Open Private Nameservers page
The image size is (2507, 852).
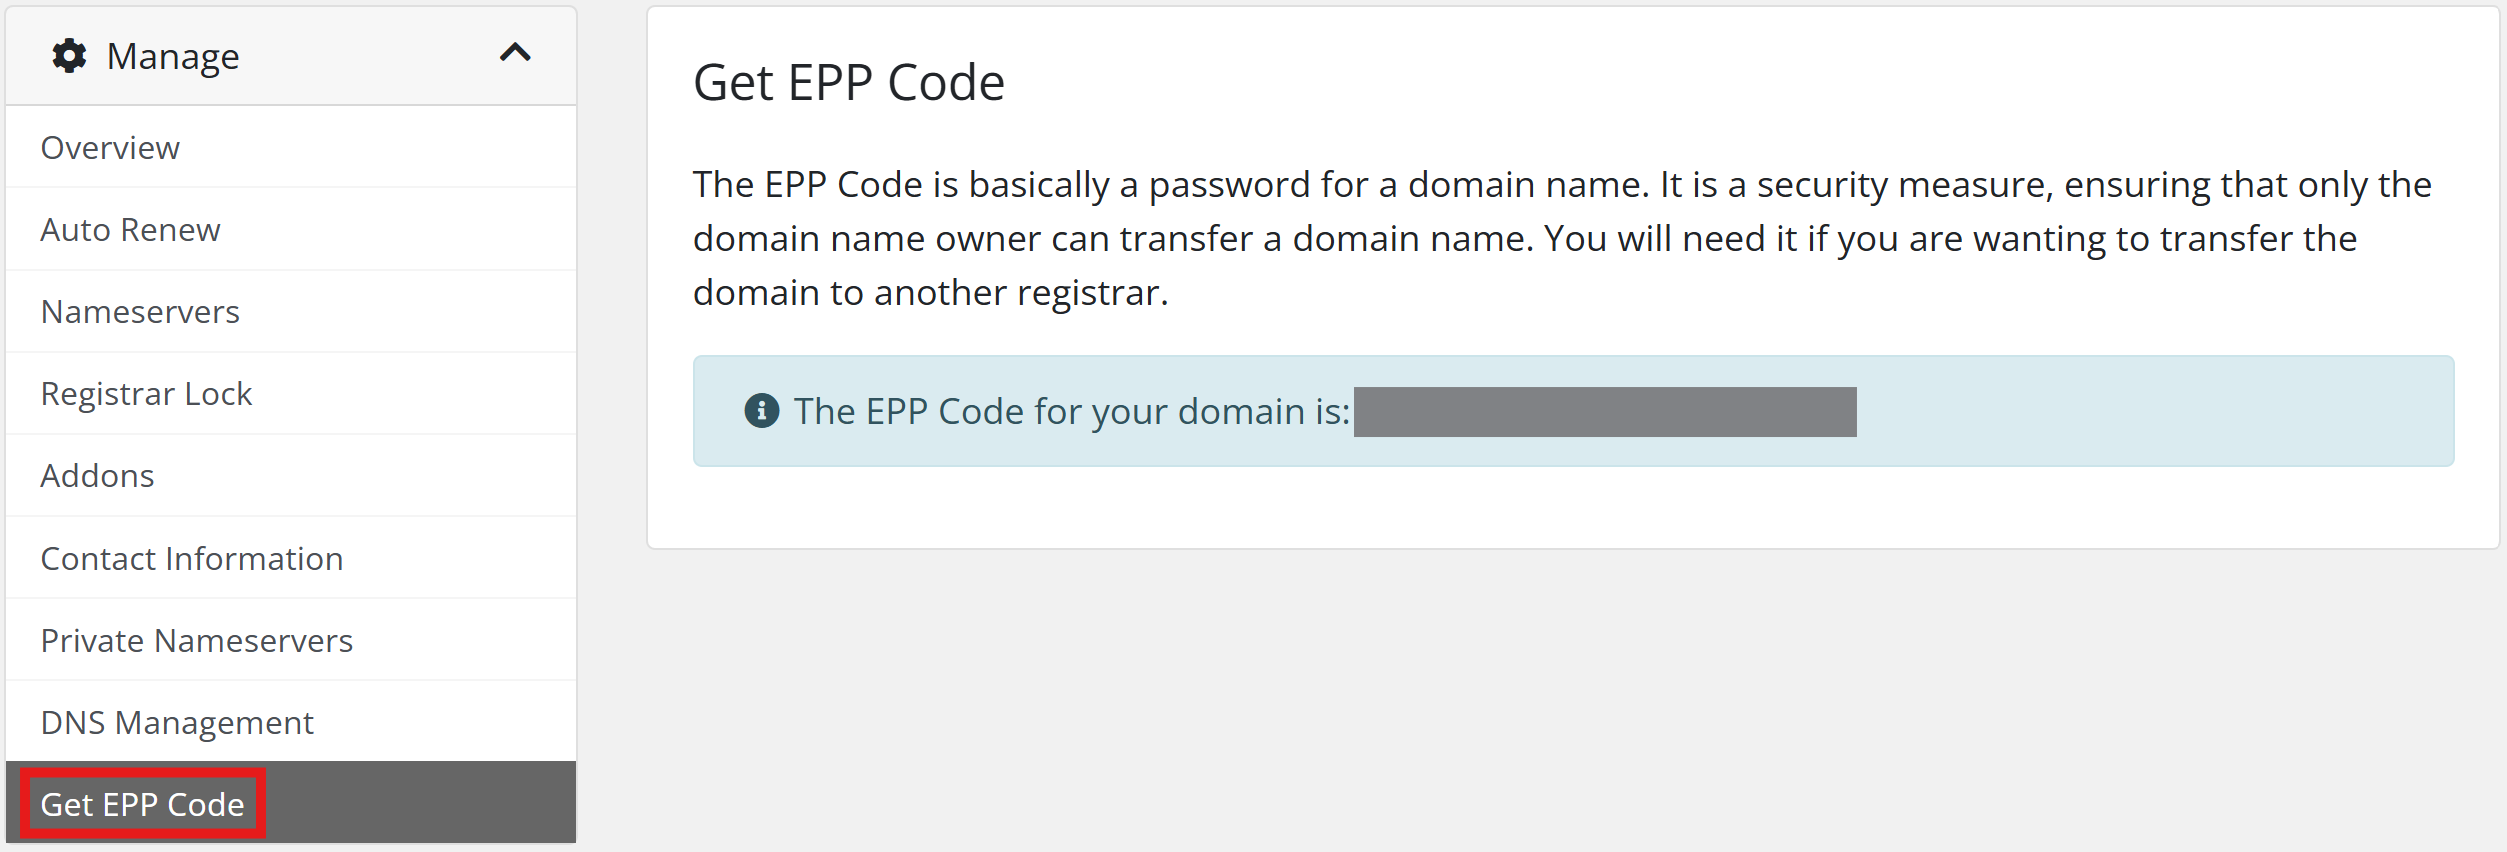tap(197, 641)
